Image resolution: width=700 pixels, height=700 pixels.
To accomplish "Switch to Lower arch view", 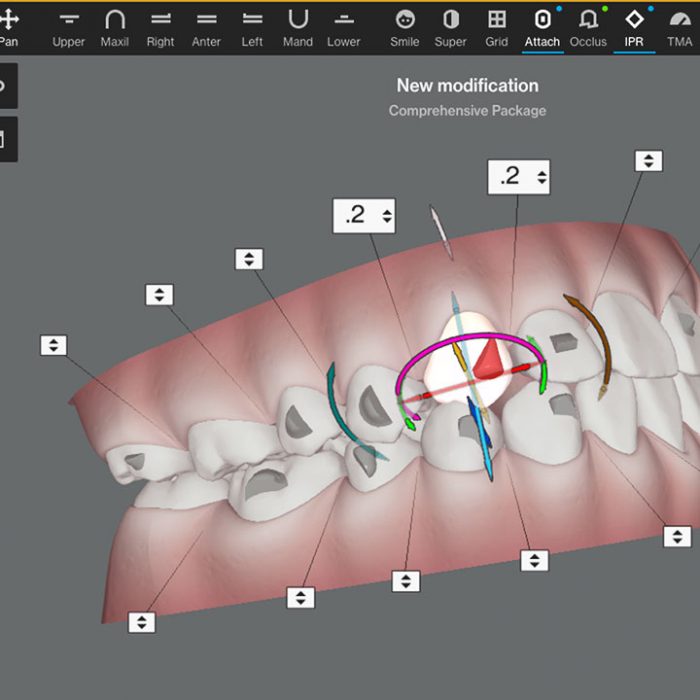I will (344, 29).
